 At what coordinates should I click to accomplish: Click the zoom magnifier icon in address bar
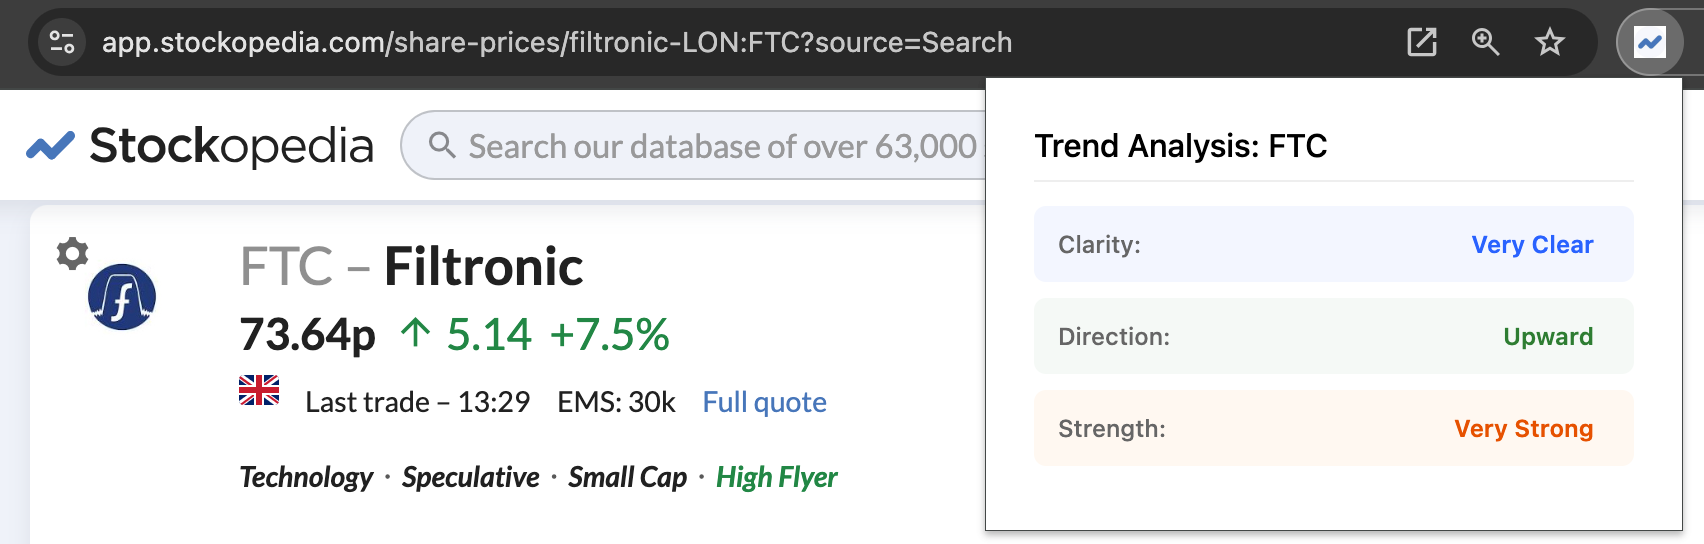coord(1486,42)
